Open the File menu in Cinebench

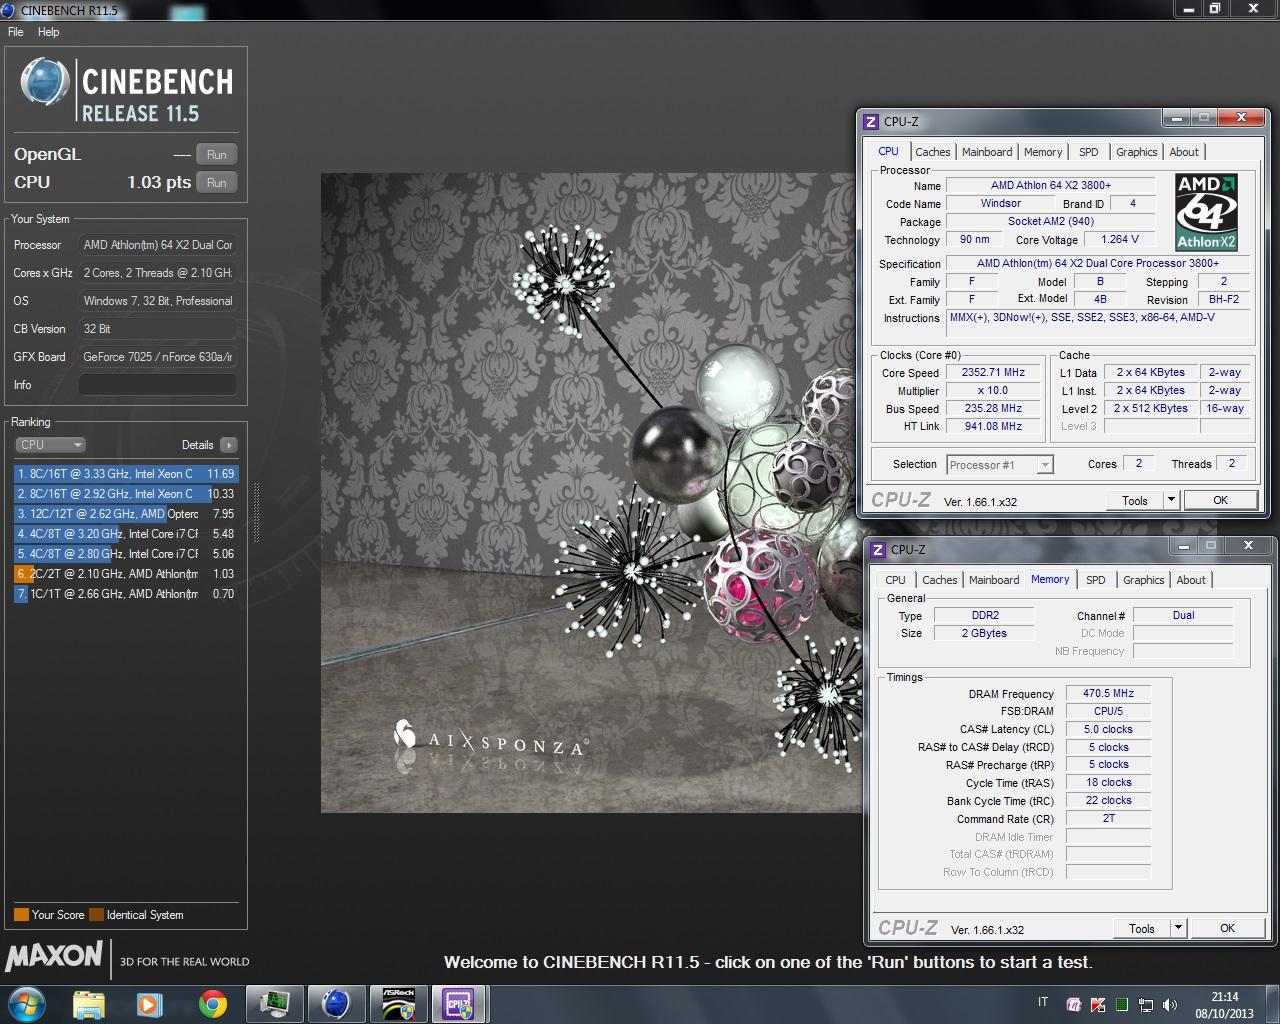pos(15,32)
